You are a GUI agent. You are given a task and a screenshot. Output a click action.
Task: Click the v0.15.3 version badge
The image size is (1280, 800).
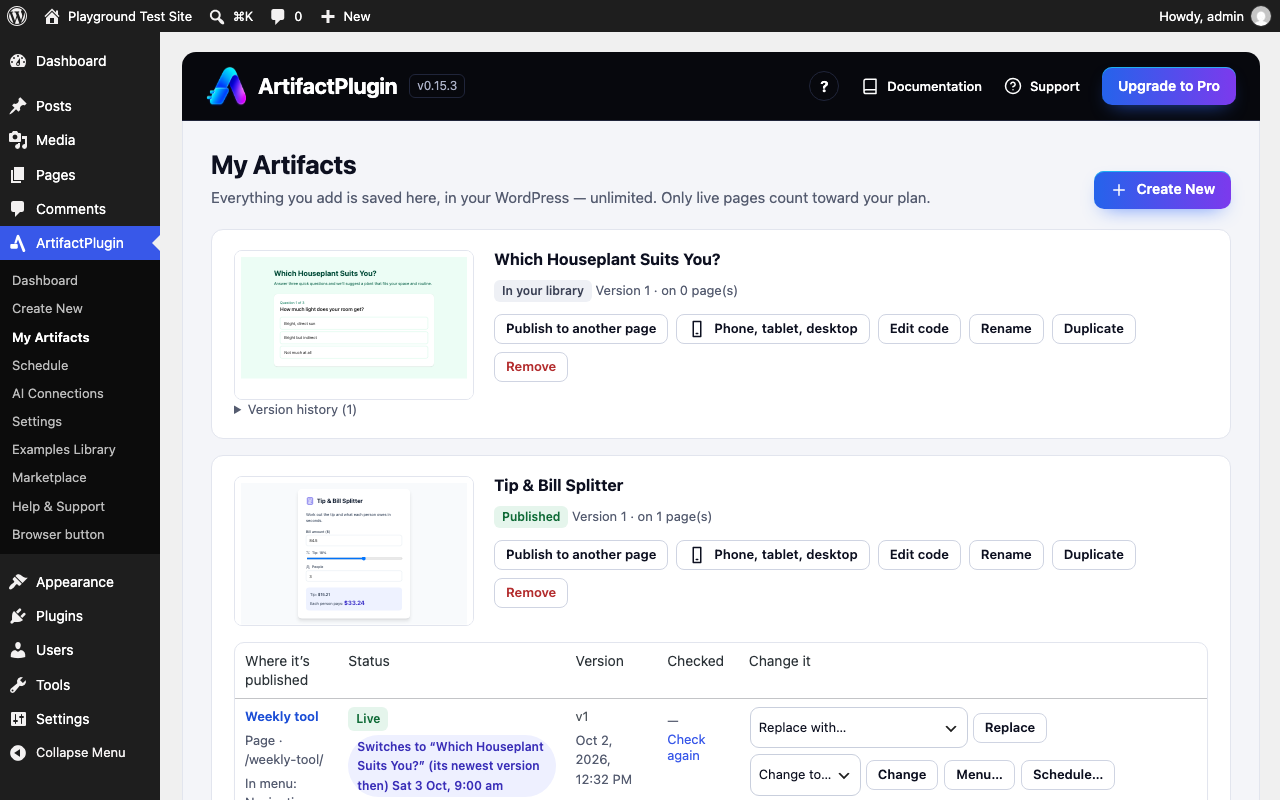pos(437,86)
